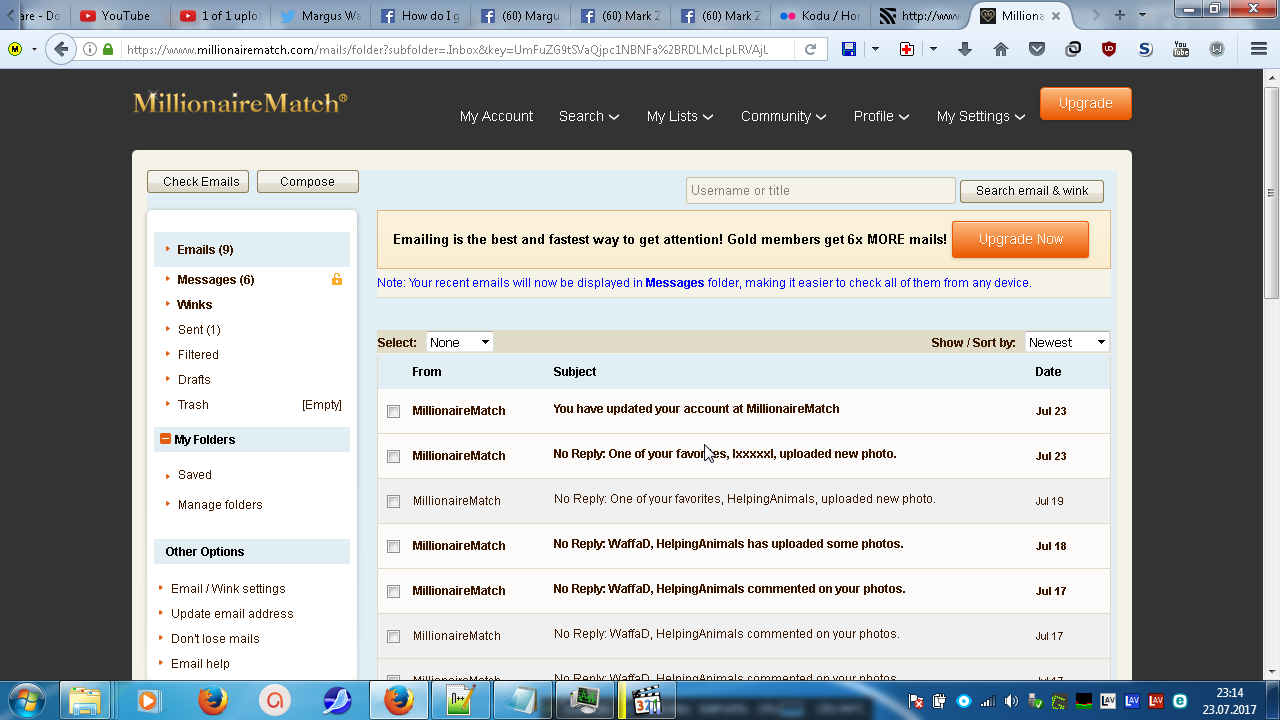Click the Compose button
Screen dimensions: 1280x720
coord(308,182)
